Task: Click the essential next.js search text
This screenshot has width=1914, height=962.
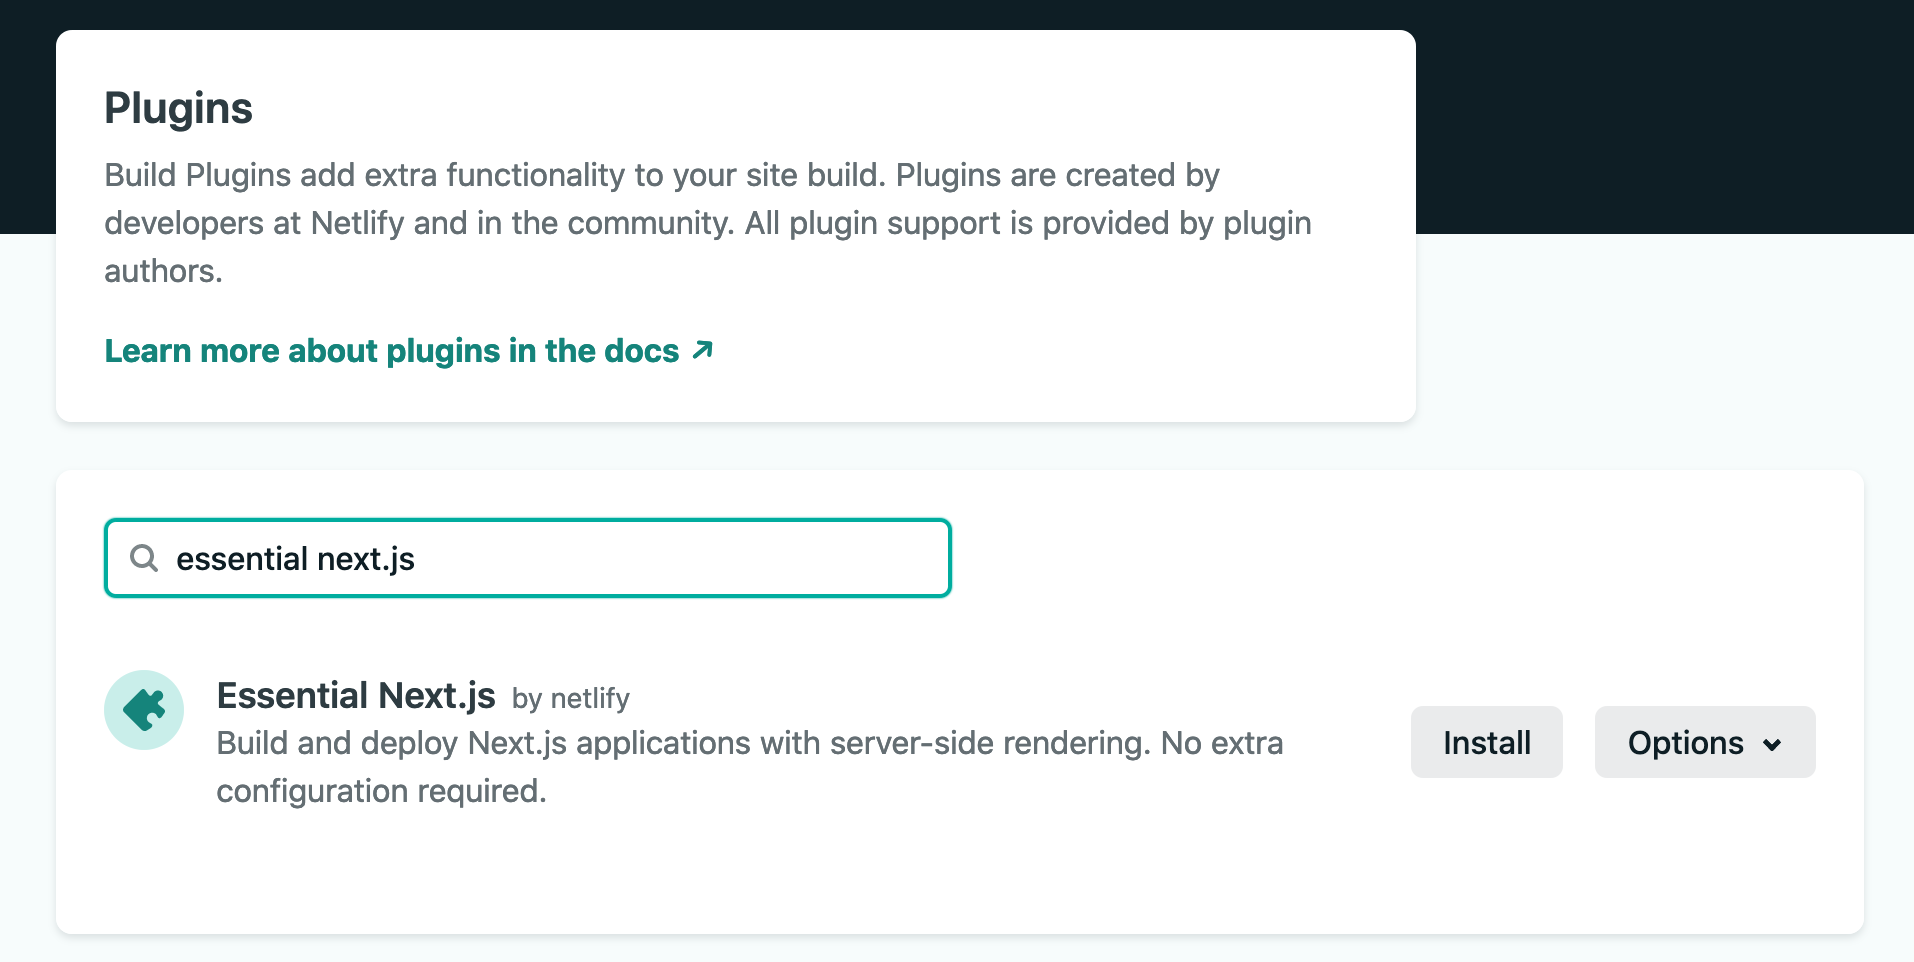Action: pos(296,558)
